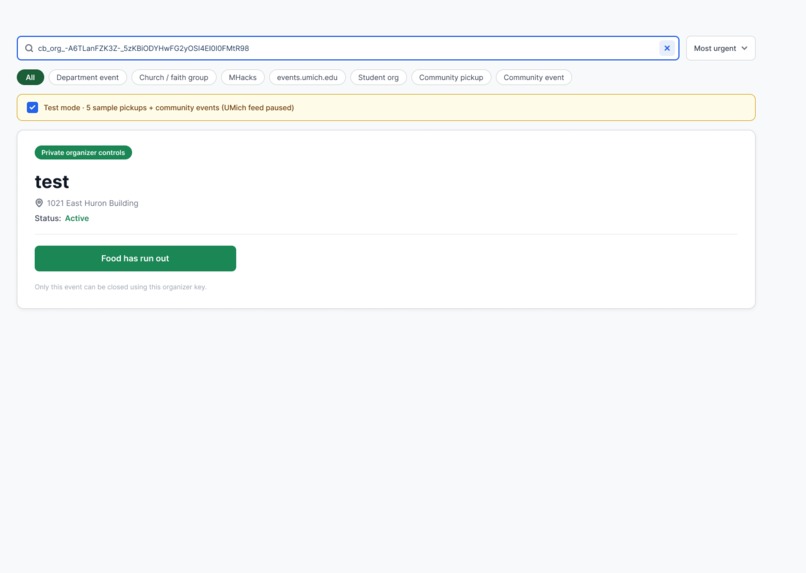Viewport: 806px width, 573px height.
Task: Uncheck the Test mode checkbox
Action: [32, 107]
